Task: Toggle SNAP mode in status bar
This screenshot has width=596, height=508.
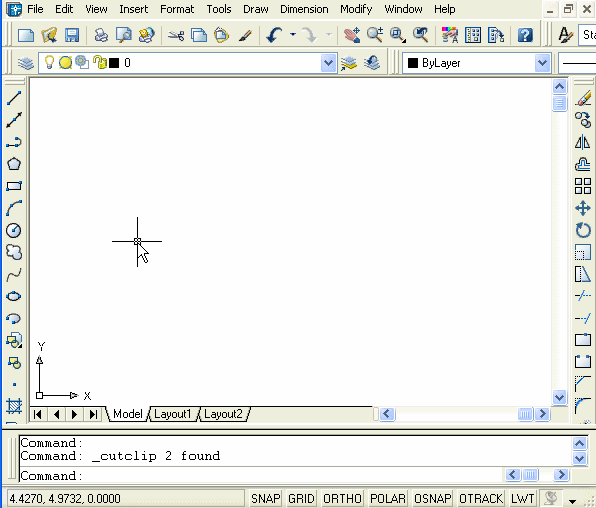Action: pos(265,498)
